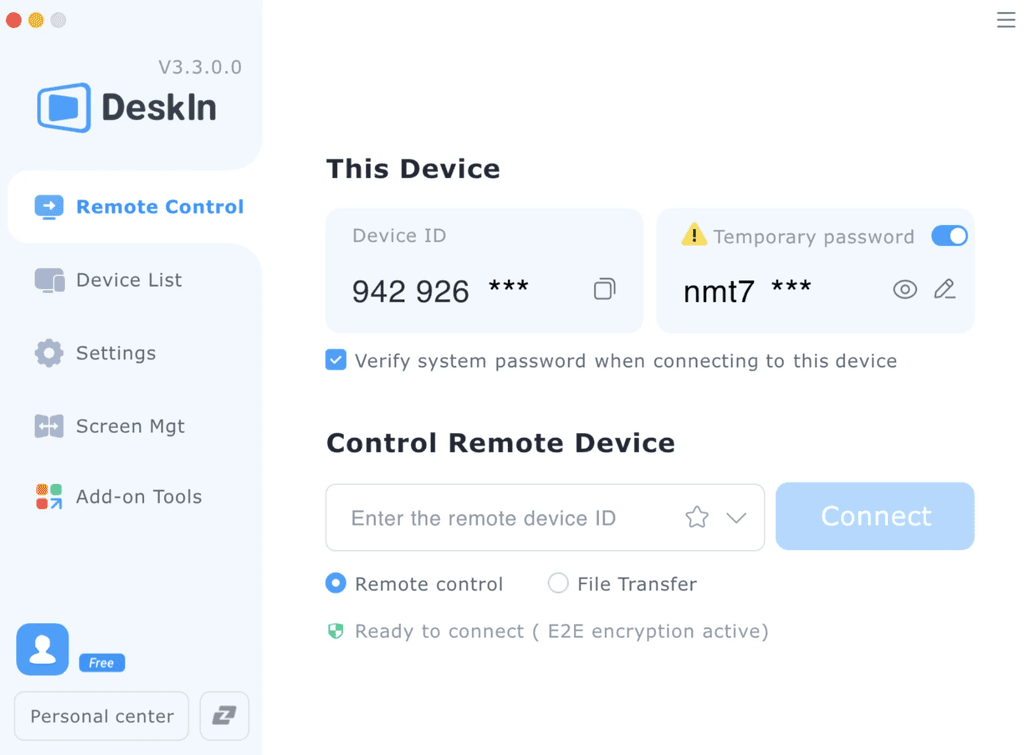This screenshot has width=1024, height=755.
Task: Reveal the temporary password with the eye icon
Action: tap(905, 289)
